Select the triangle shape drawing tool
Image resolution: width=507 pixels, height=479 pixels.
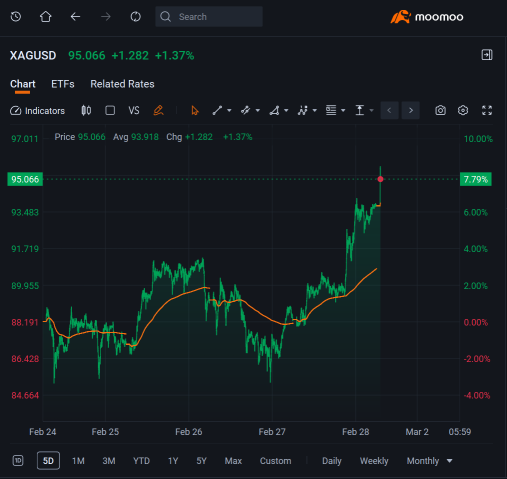(x=274, y=110)
